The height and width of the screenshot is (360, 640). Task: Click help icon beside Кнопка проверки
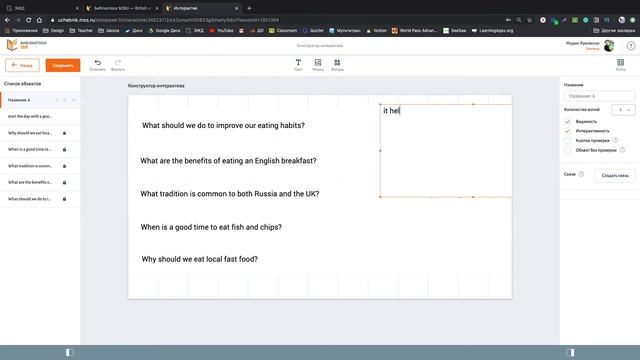[615, 140]
